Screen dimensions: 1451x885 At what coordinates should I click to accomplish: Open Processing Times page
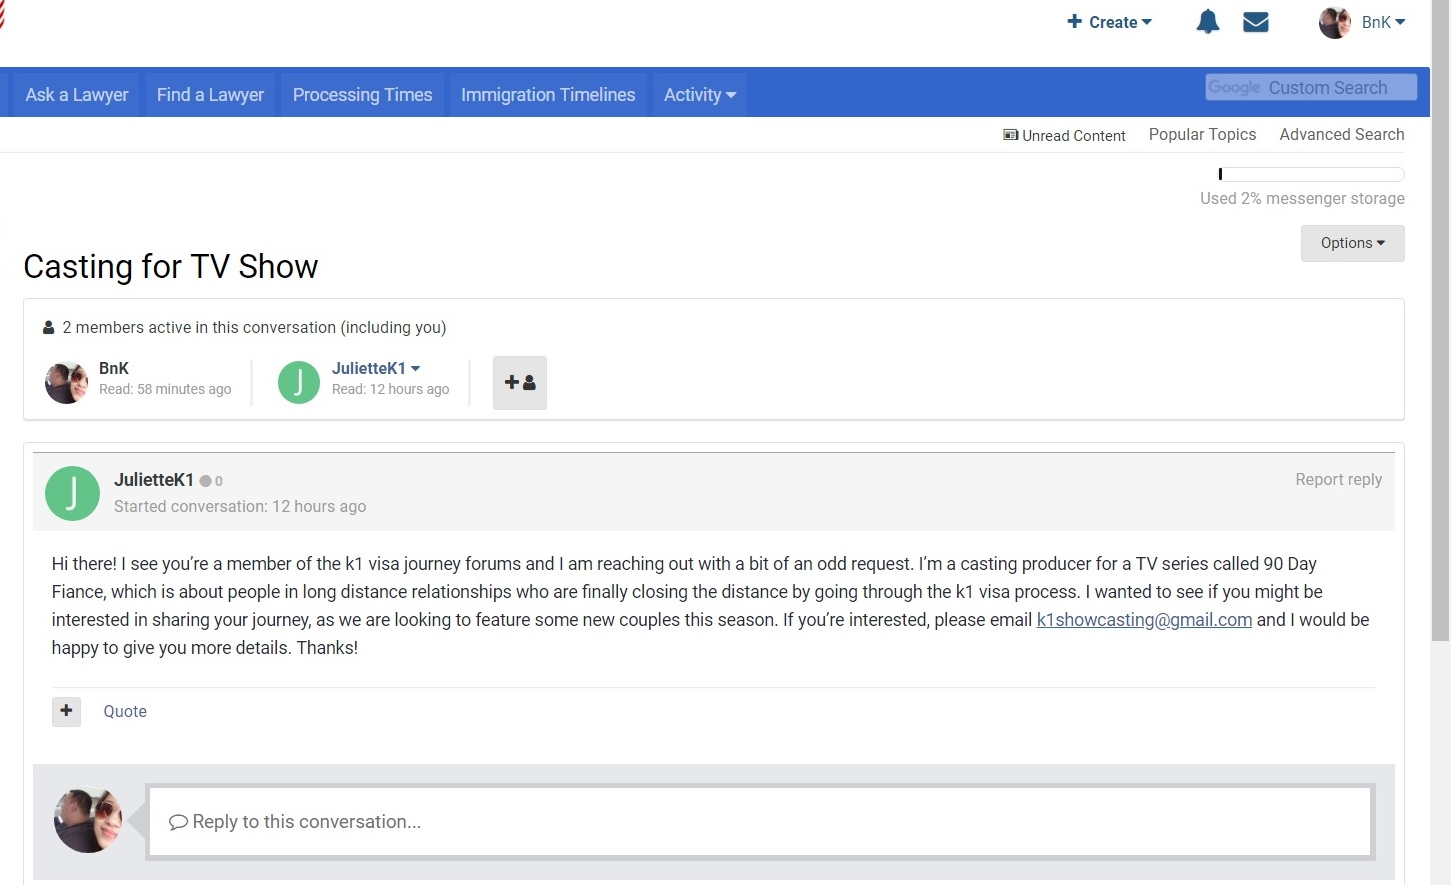pyautogui.click(x=363, y=95)
